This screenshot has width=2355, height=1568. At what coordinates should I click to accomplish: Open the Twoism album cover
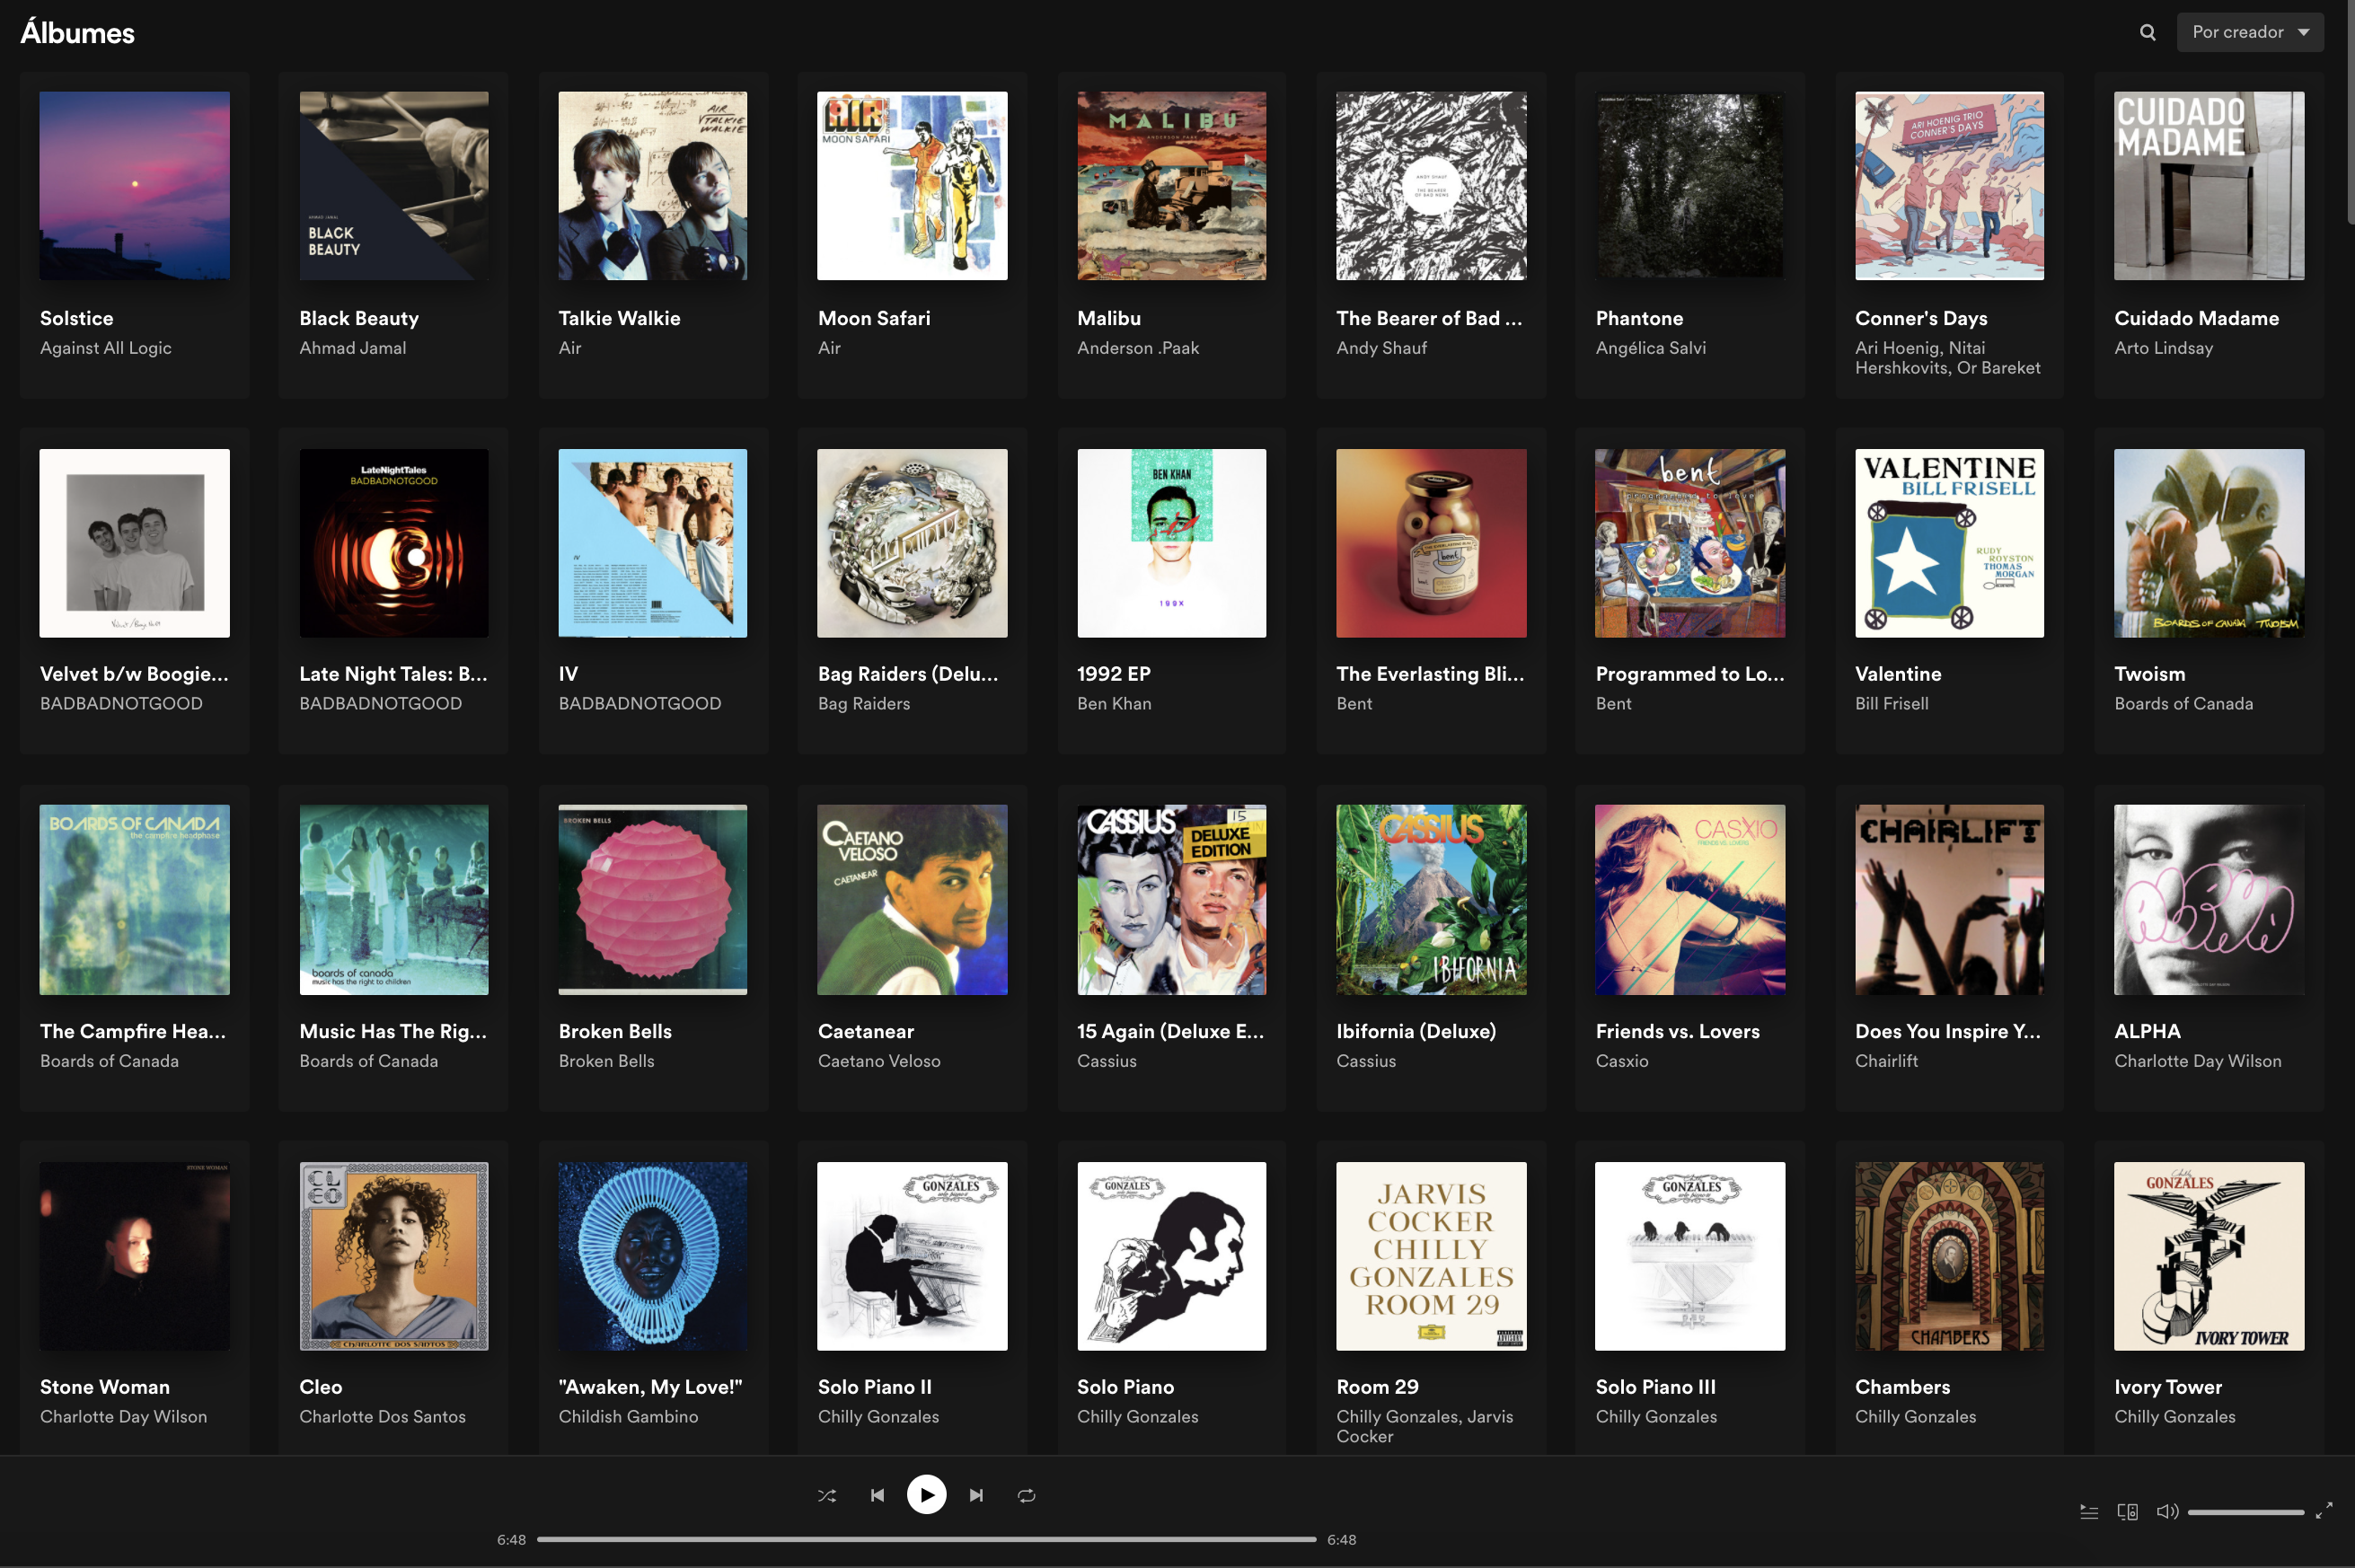pos(2209,543)
